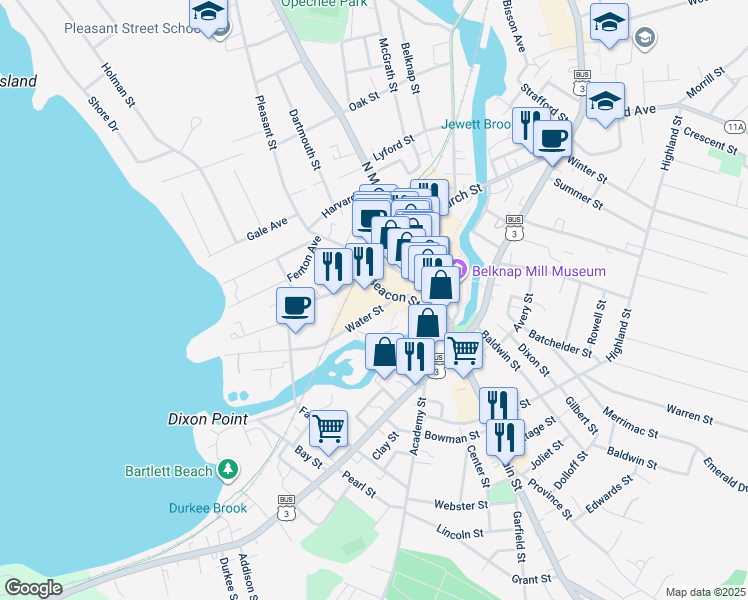Click the small gray graduation cap icon
748x600 pixels.
[646, 38]
